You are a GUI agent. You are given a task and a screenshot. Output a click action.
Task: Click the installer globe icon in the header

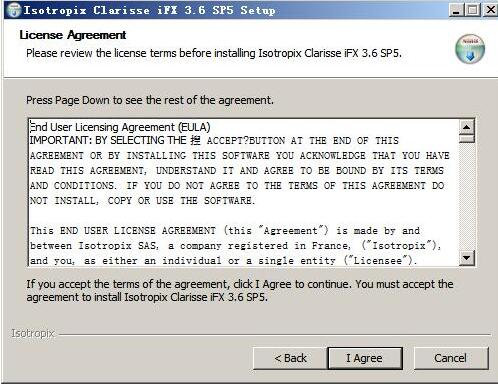pos(470,49)
